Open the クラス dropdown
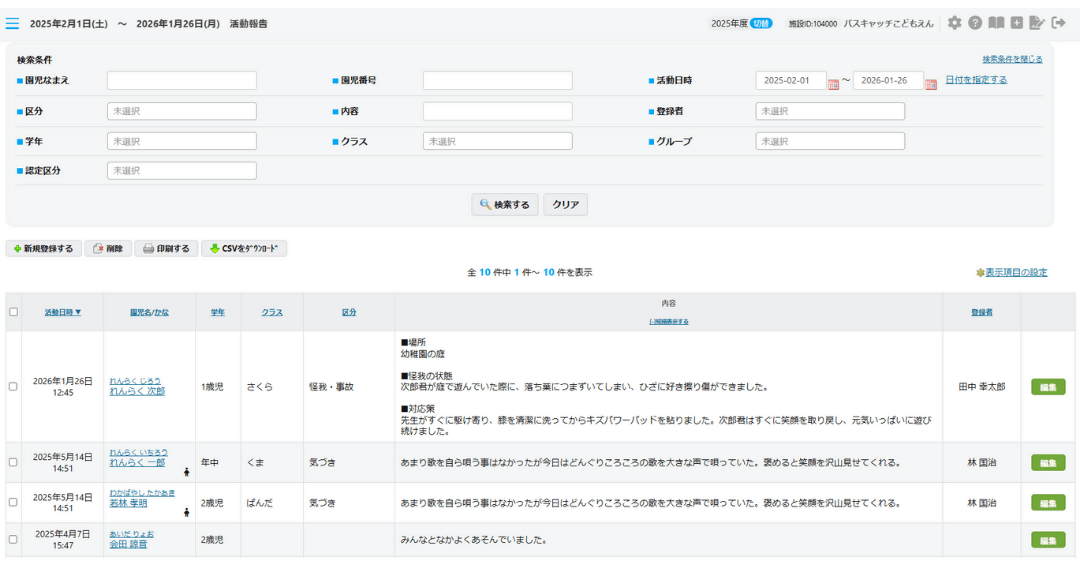Viewport: 1080px width, 566px height. pyautogui.click(x=497, y=141)
